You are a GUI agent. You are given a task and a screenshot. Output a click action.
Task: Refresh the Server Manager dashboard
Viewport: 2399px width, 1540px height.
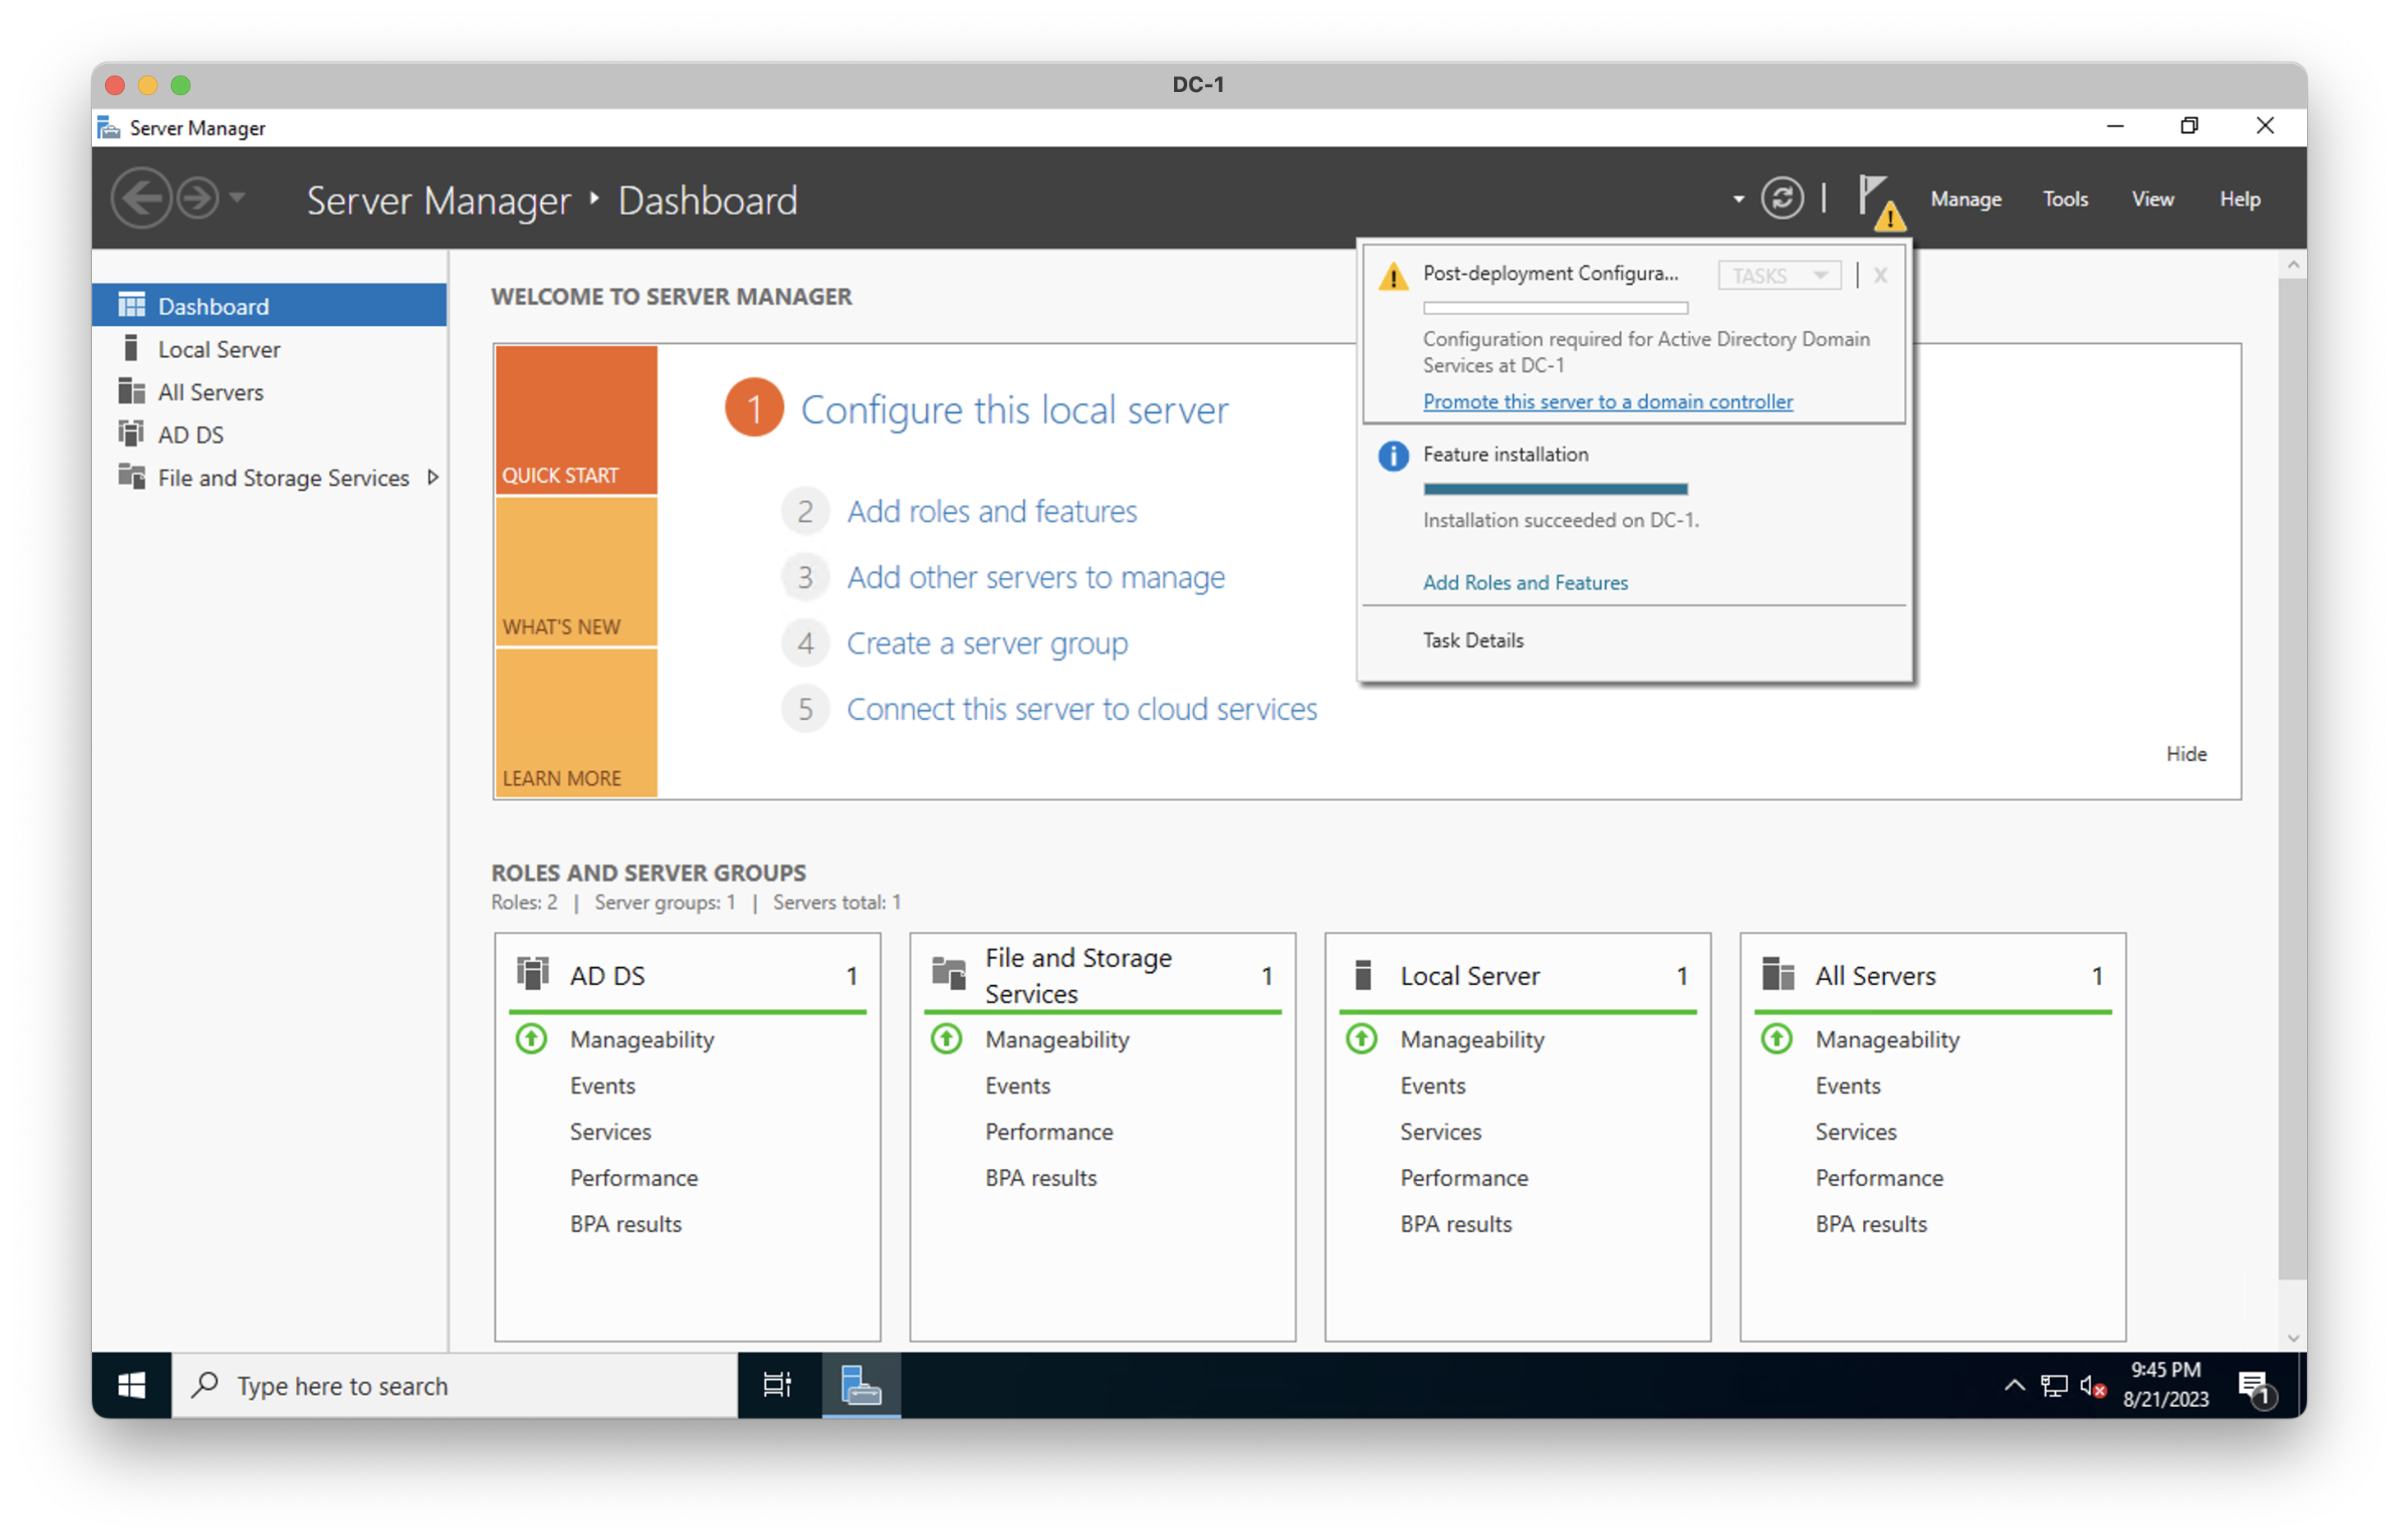[1782, 197]
